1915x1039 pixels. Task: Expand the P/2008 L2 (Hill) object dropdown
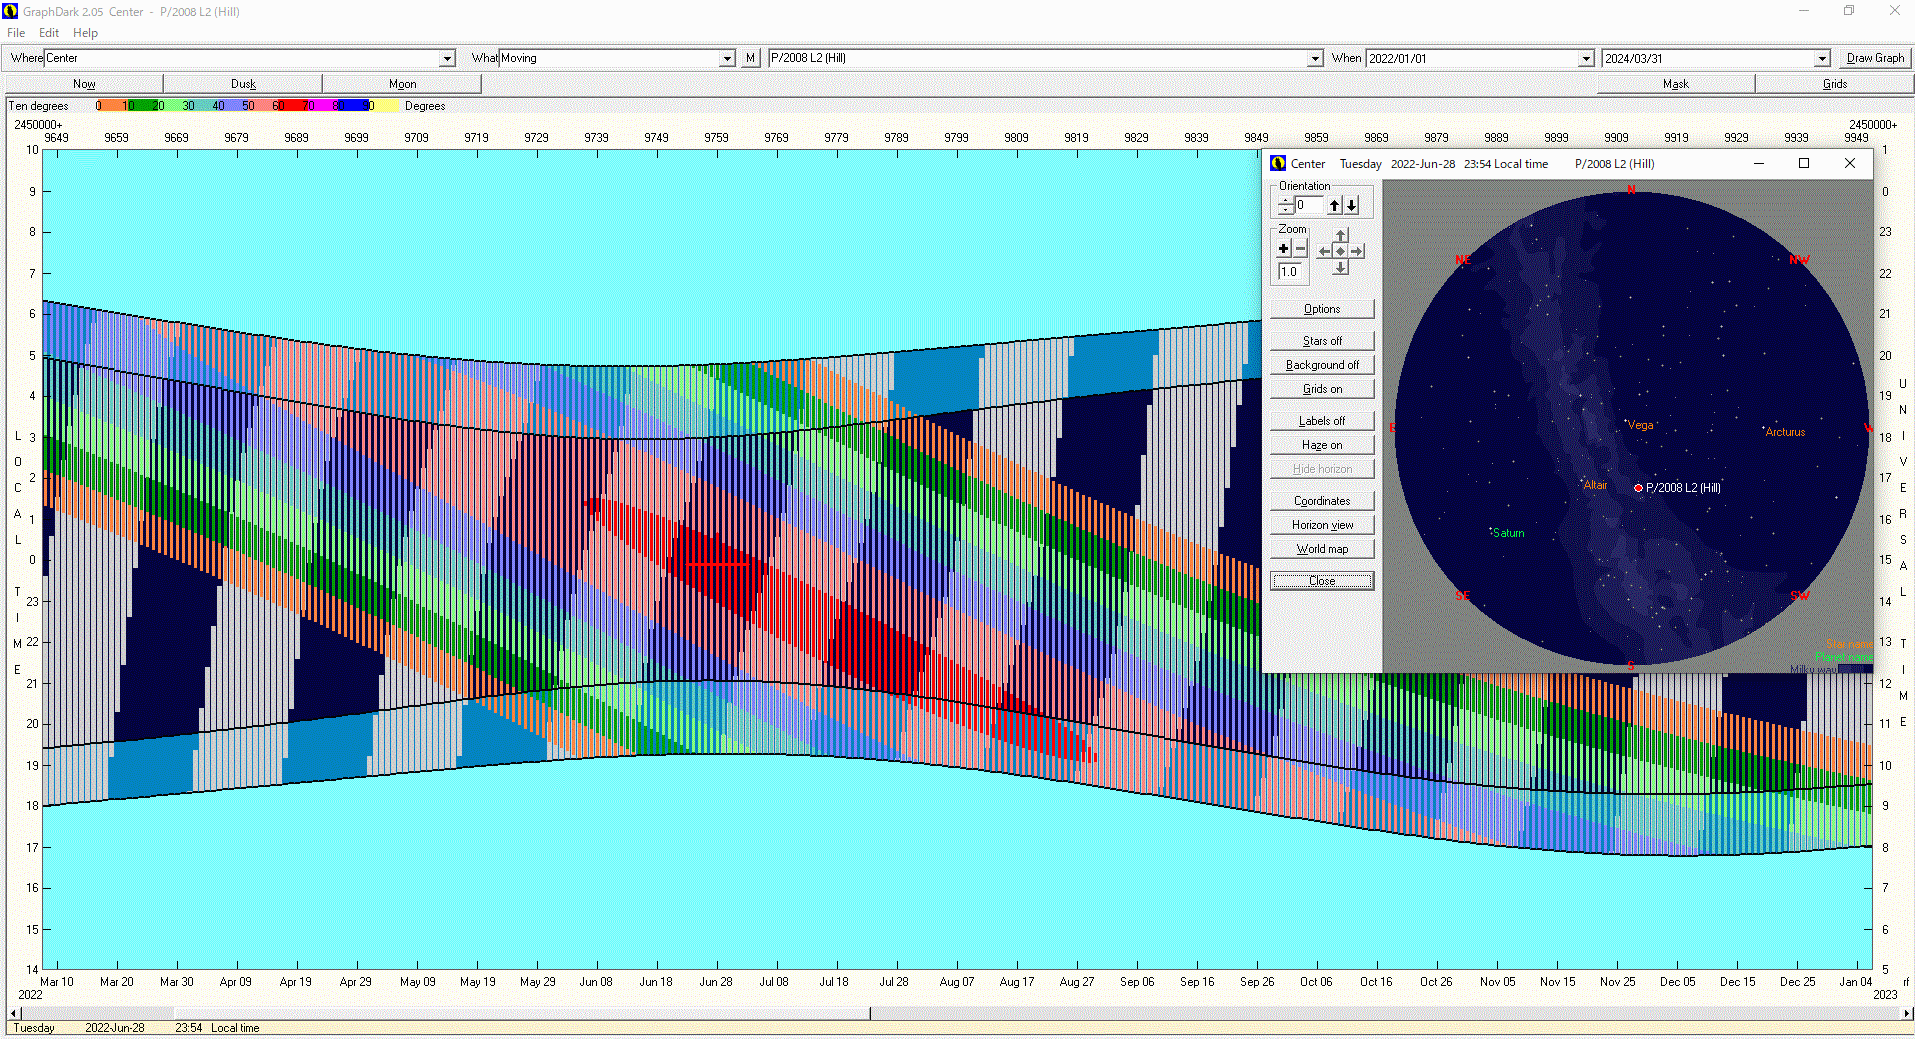pos(1315,59)
